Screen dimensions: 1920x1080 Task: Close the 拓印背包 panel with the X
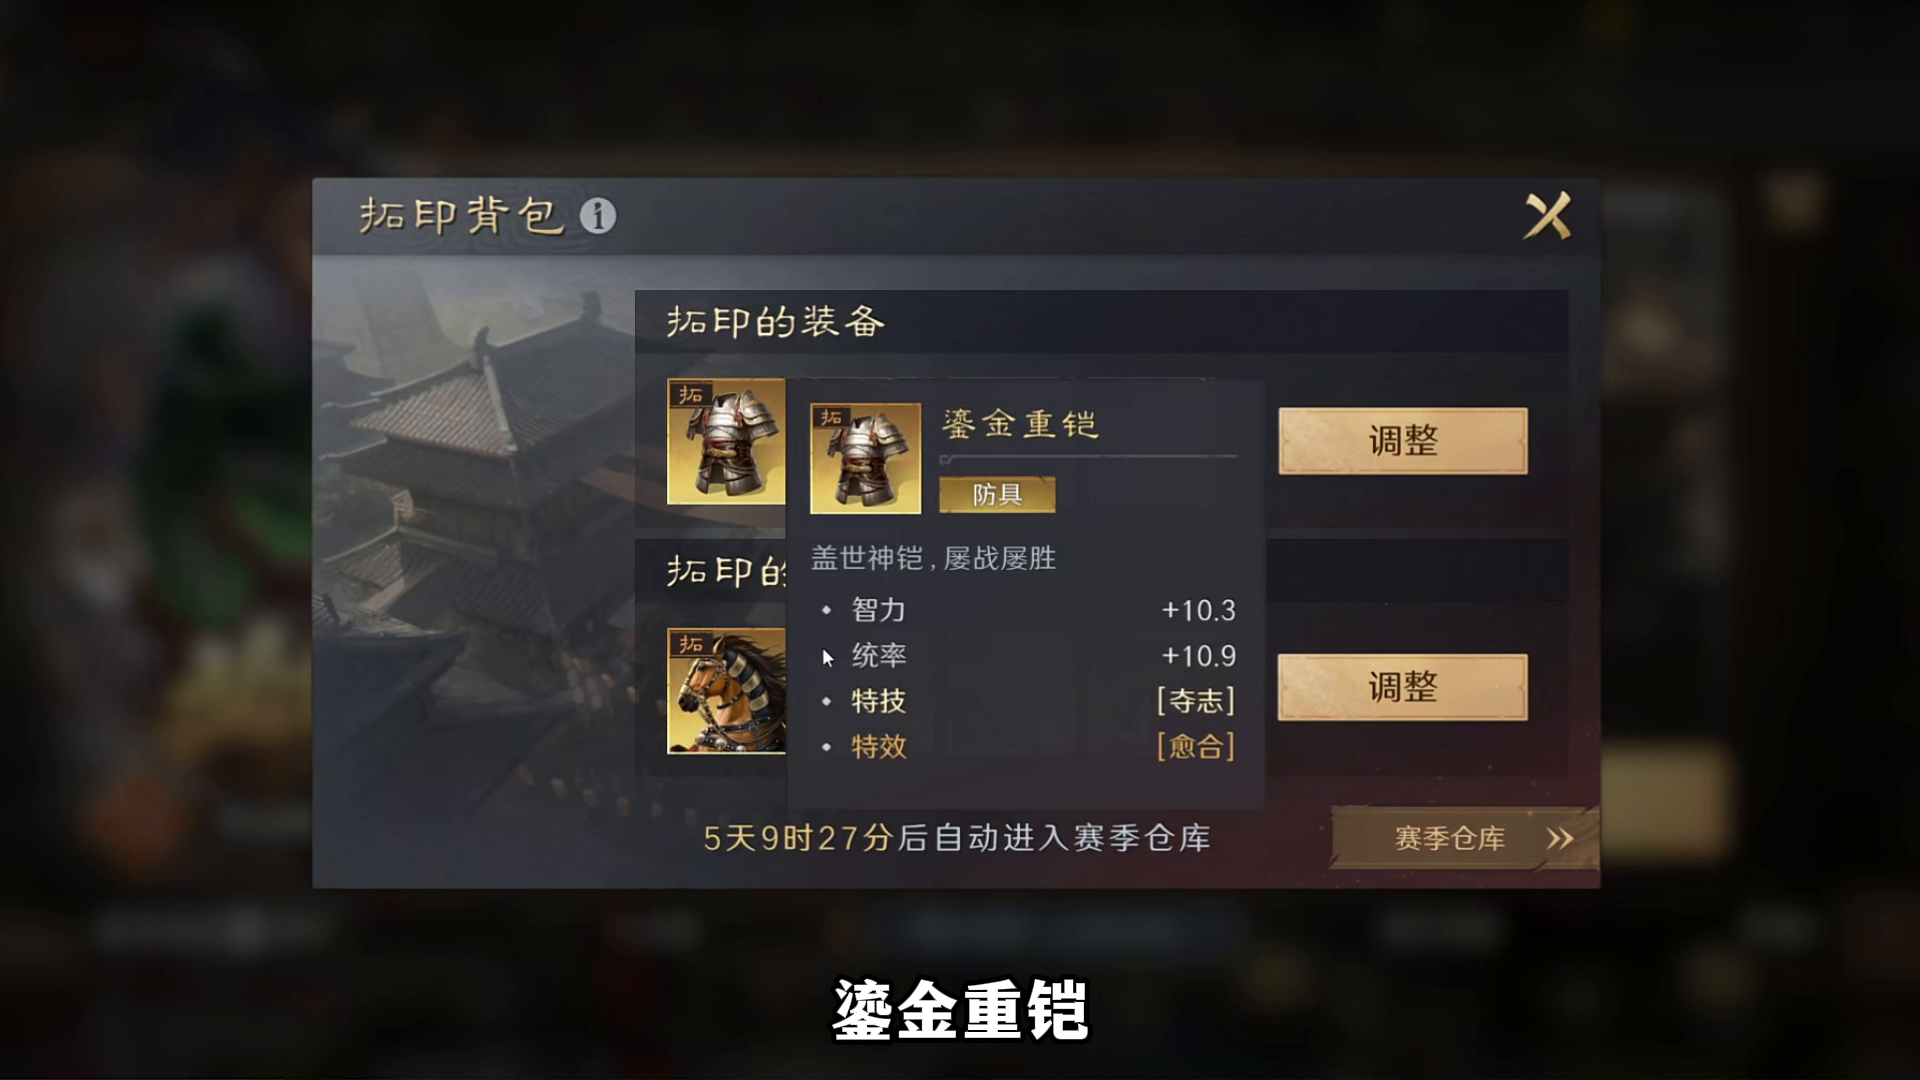1547,215
